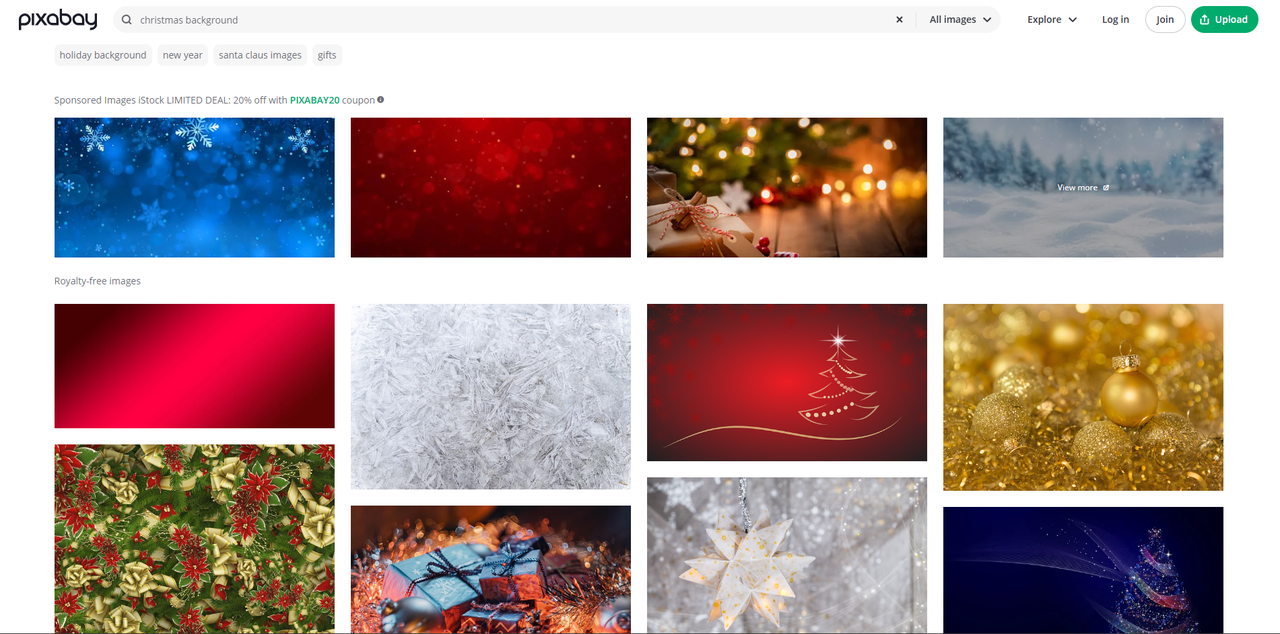This screenshot has width=1280, height=634.
Task: Click View more on snowy sponsored image
Action: pyautogui.click(x=1083, y=188)
